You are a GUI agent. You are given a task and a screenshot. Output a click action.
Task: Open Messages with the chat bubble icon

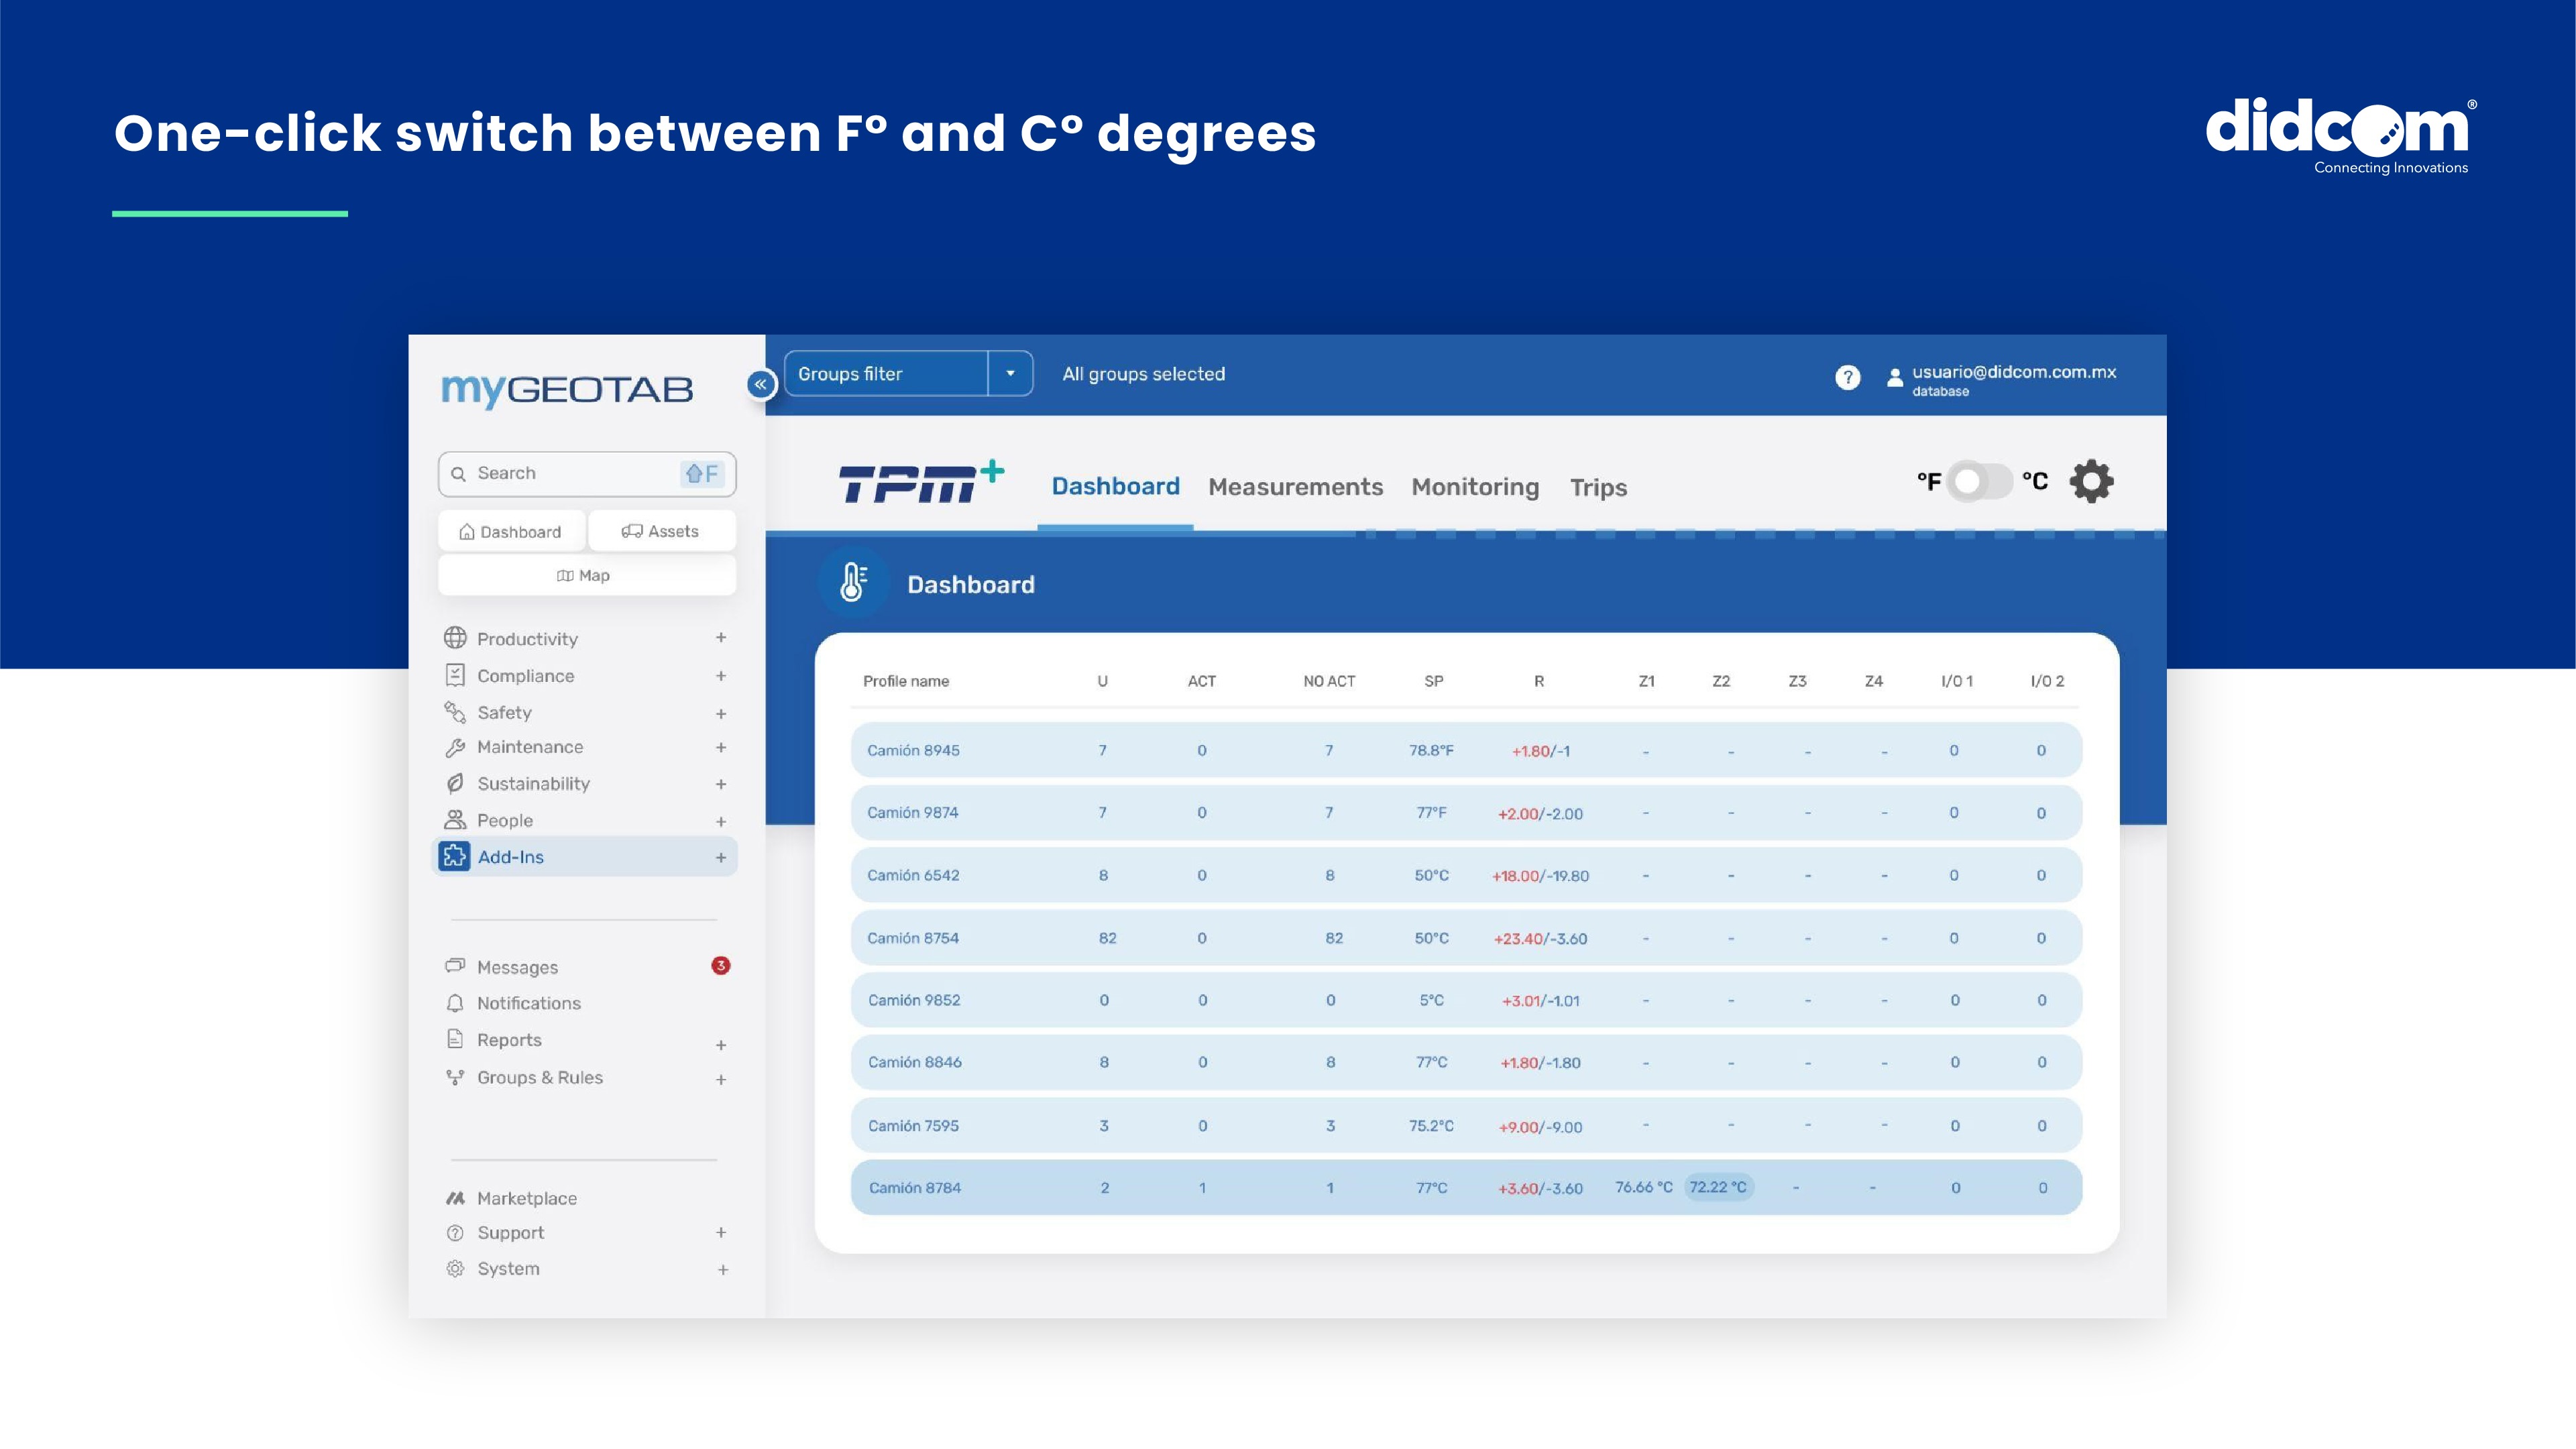455,967
